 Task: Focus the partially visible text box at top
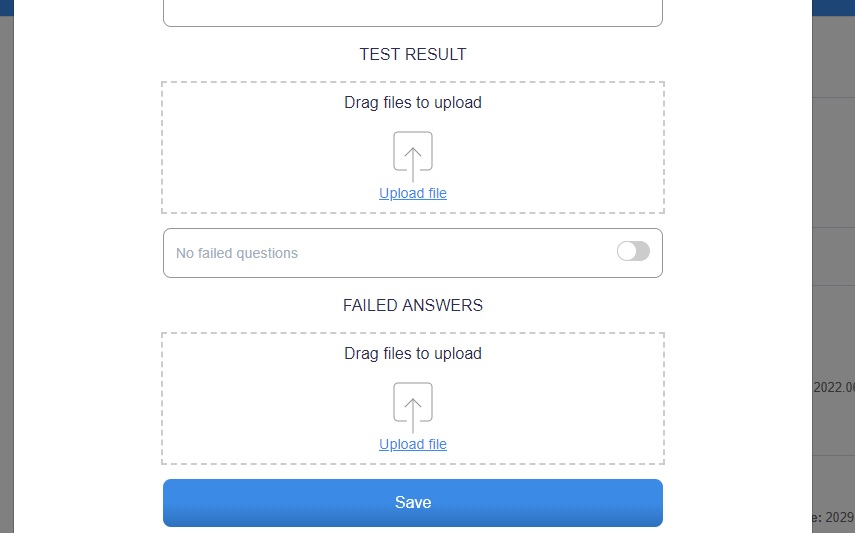(413, 13)
